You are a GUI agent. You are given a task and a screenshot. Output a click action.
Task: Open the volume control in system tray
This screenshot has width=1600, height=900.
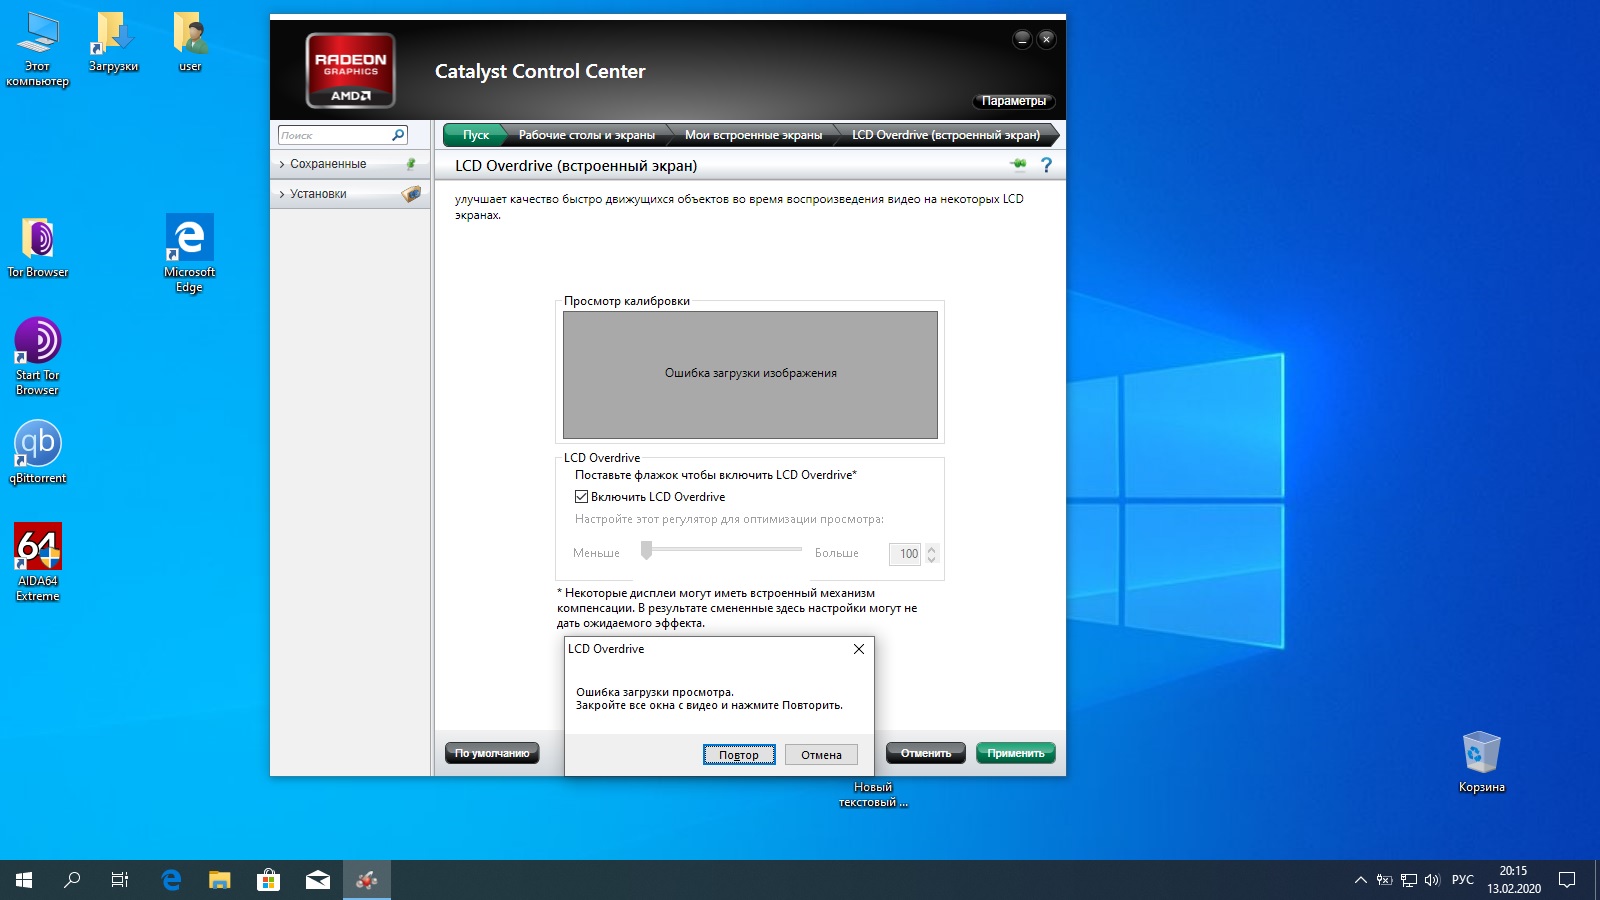(x=1432, y=880)
